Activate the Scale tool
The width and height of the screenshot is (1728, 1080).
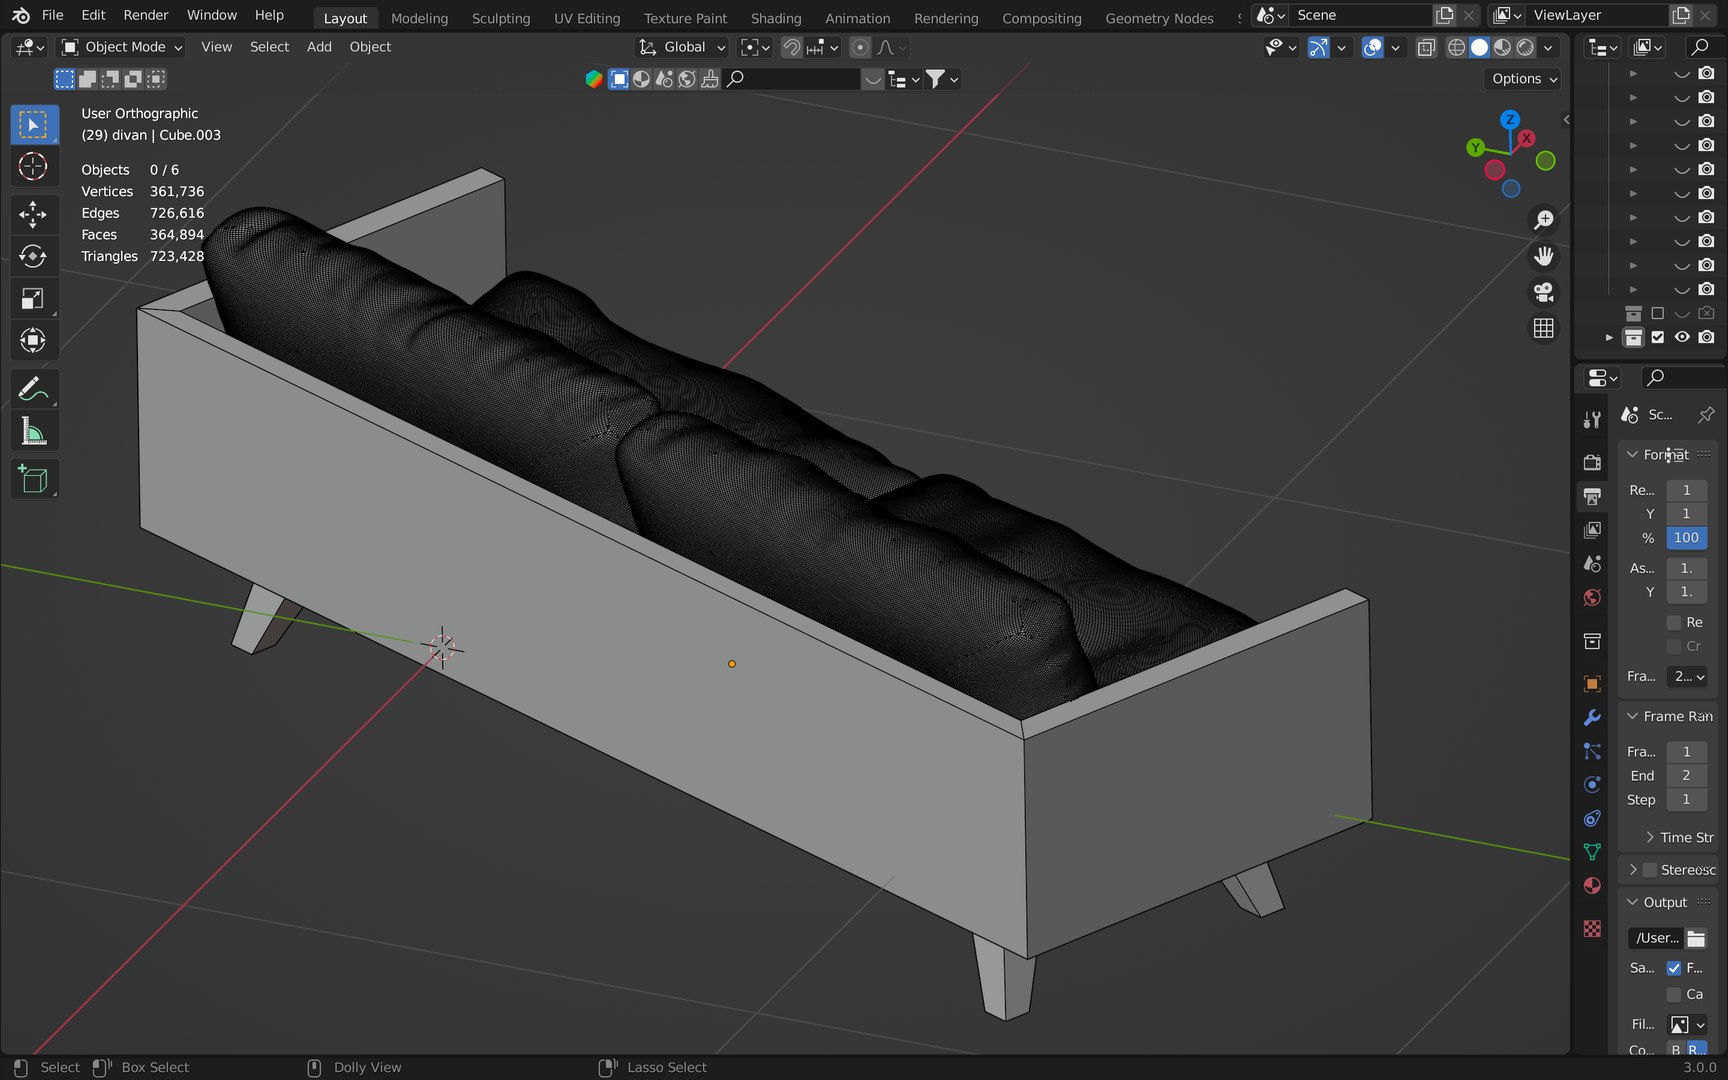coord(33,299)
